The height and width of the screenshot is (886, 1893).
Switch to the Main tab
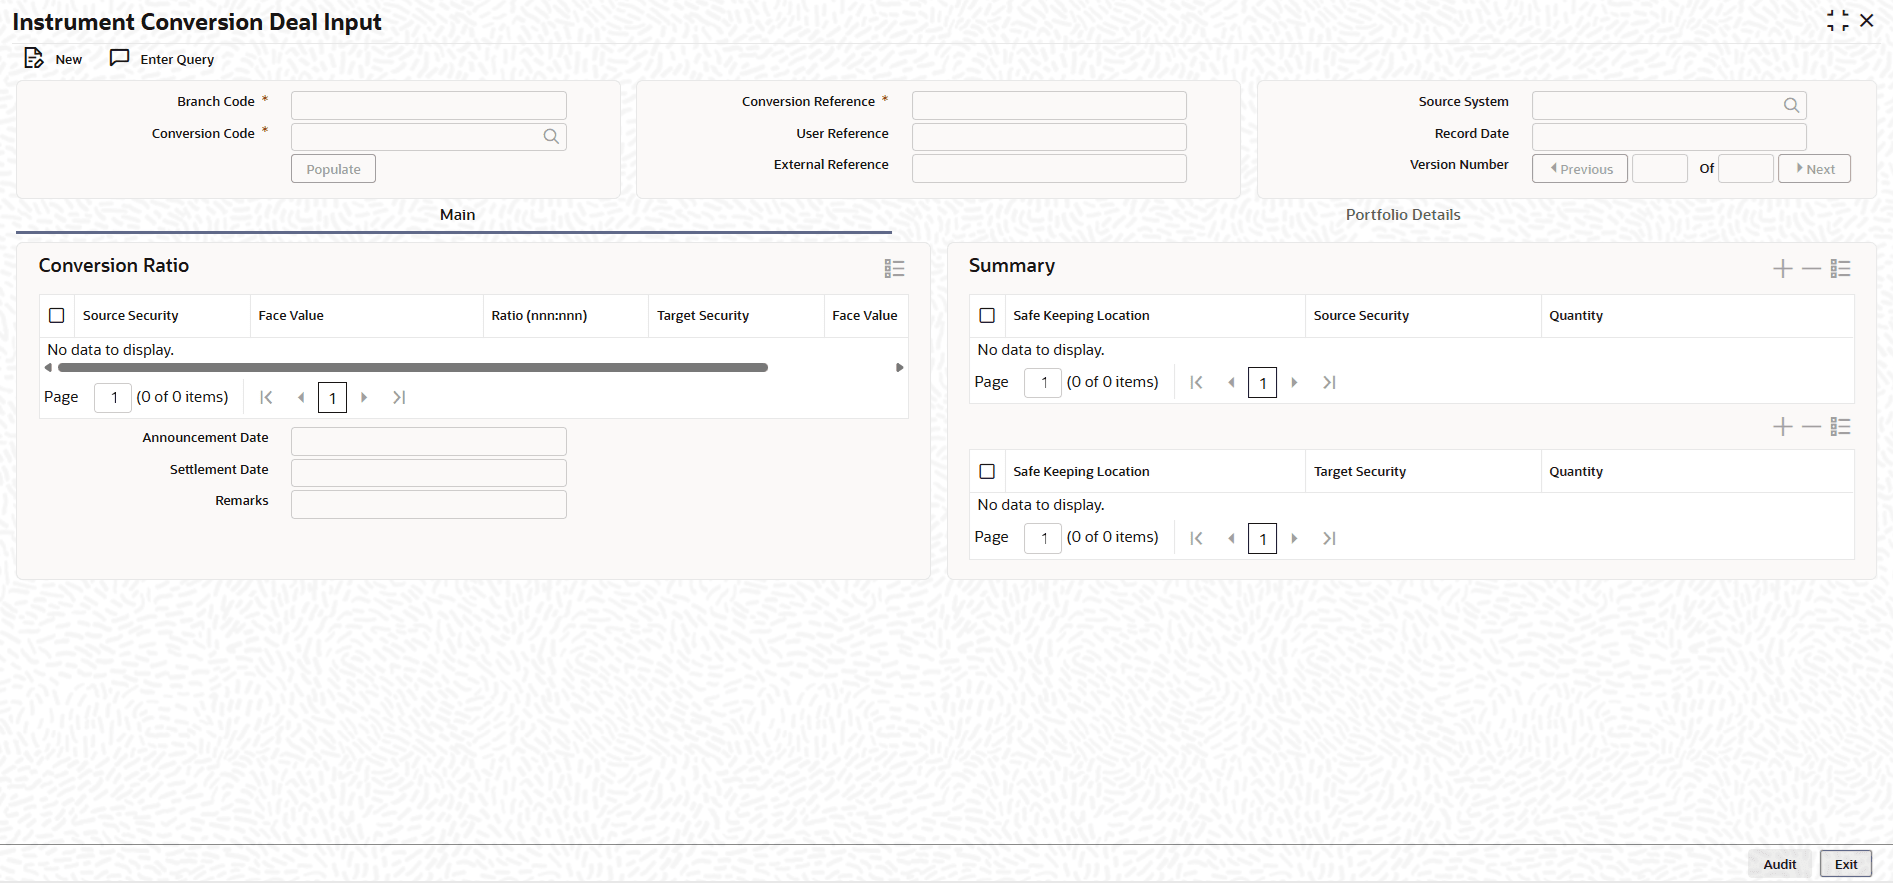[x=457, y=215]
